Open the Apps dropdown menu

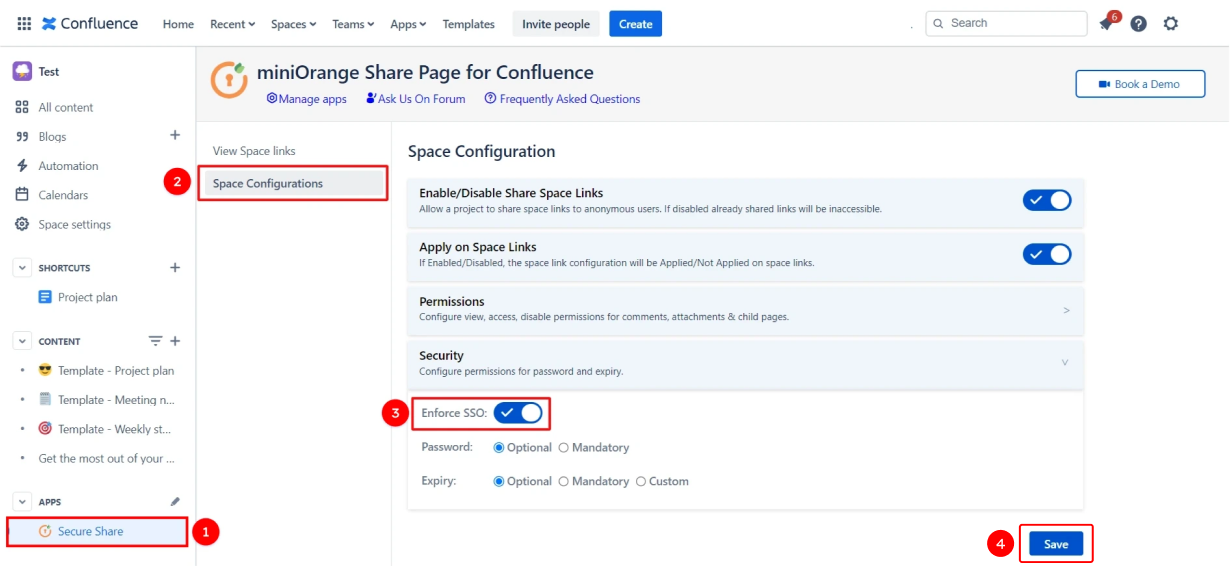(x=408, y=24)
